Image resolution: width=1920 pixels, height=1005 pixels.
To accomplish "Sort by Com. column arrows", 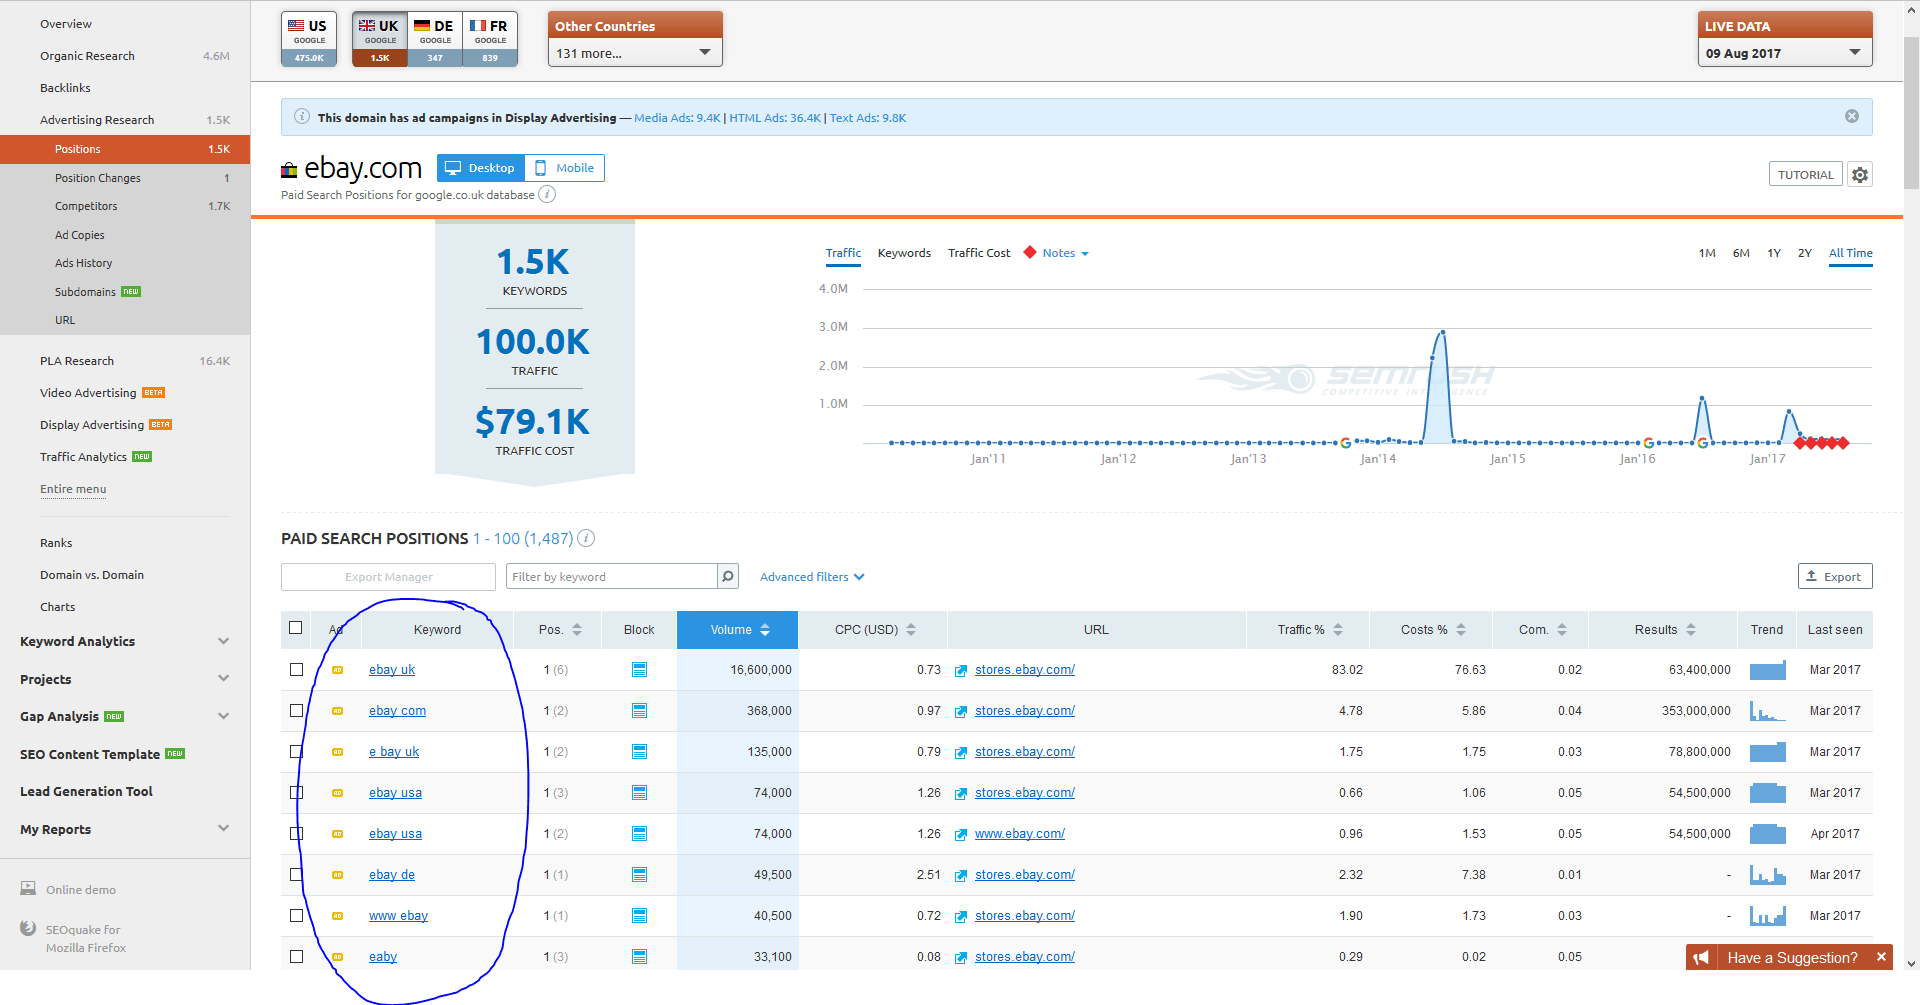I will tap(1562, 630).
